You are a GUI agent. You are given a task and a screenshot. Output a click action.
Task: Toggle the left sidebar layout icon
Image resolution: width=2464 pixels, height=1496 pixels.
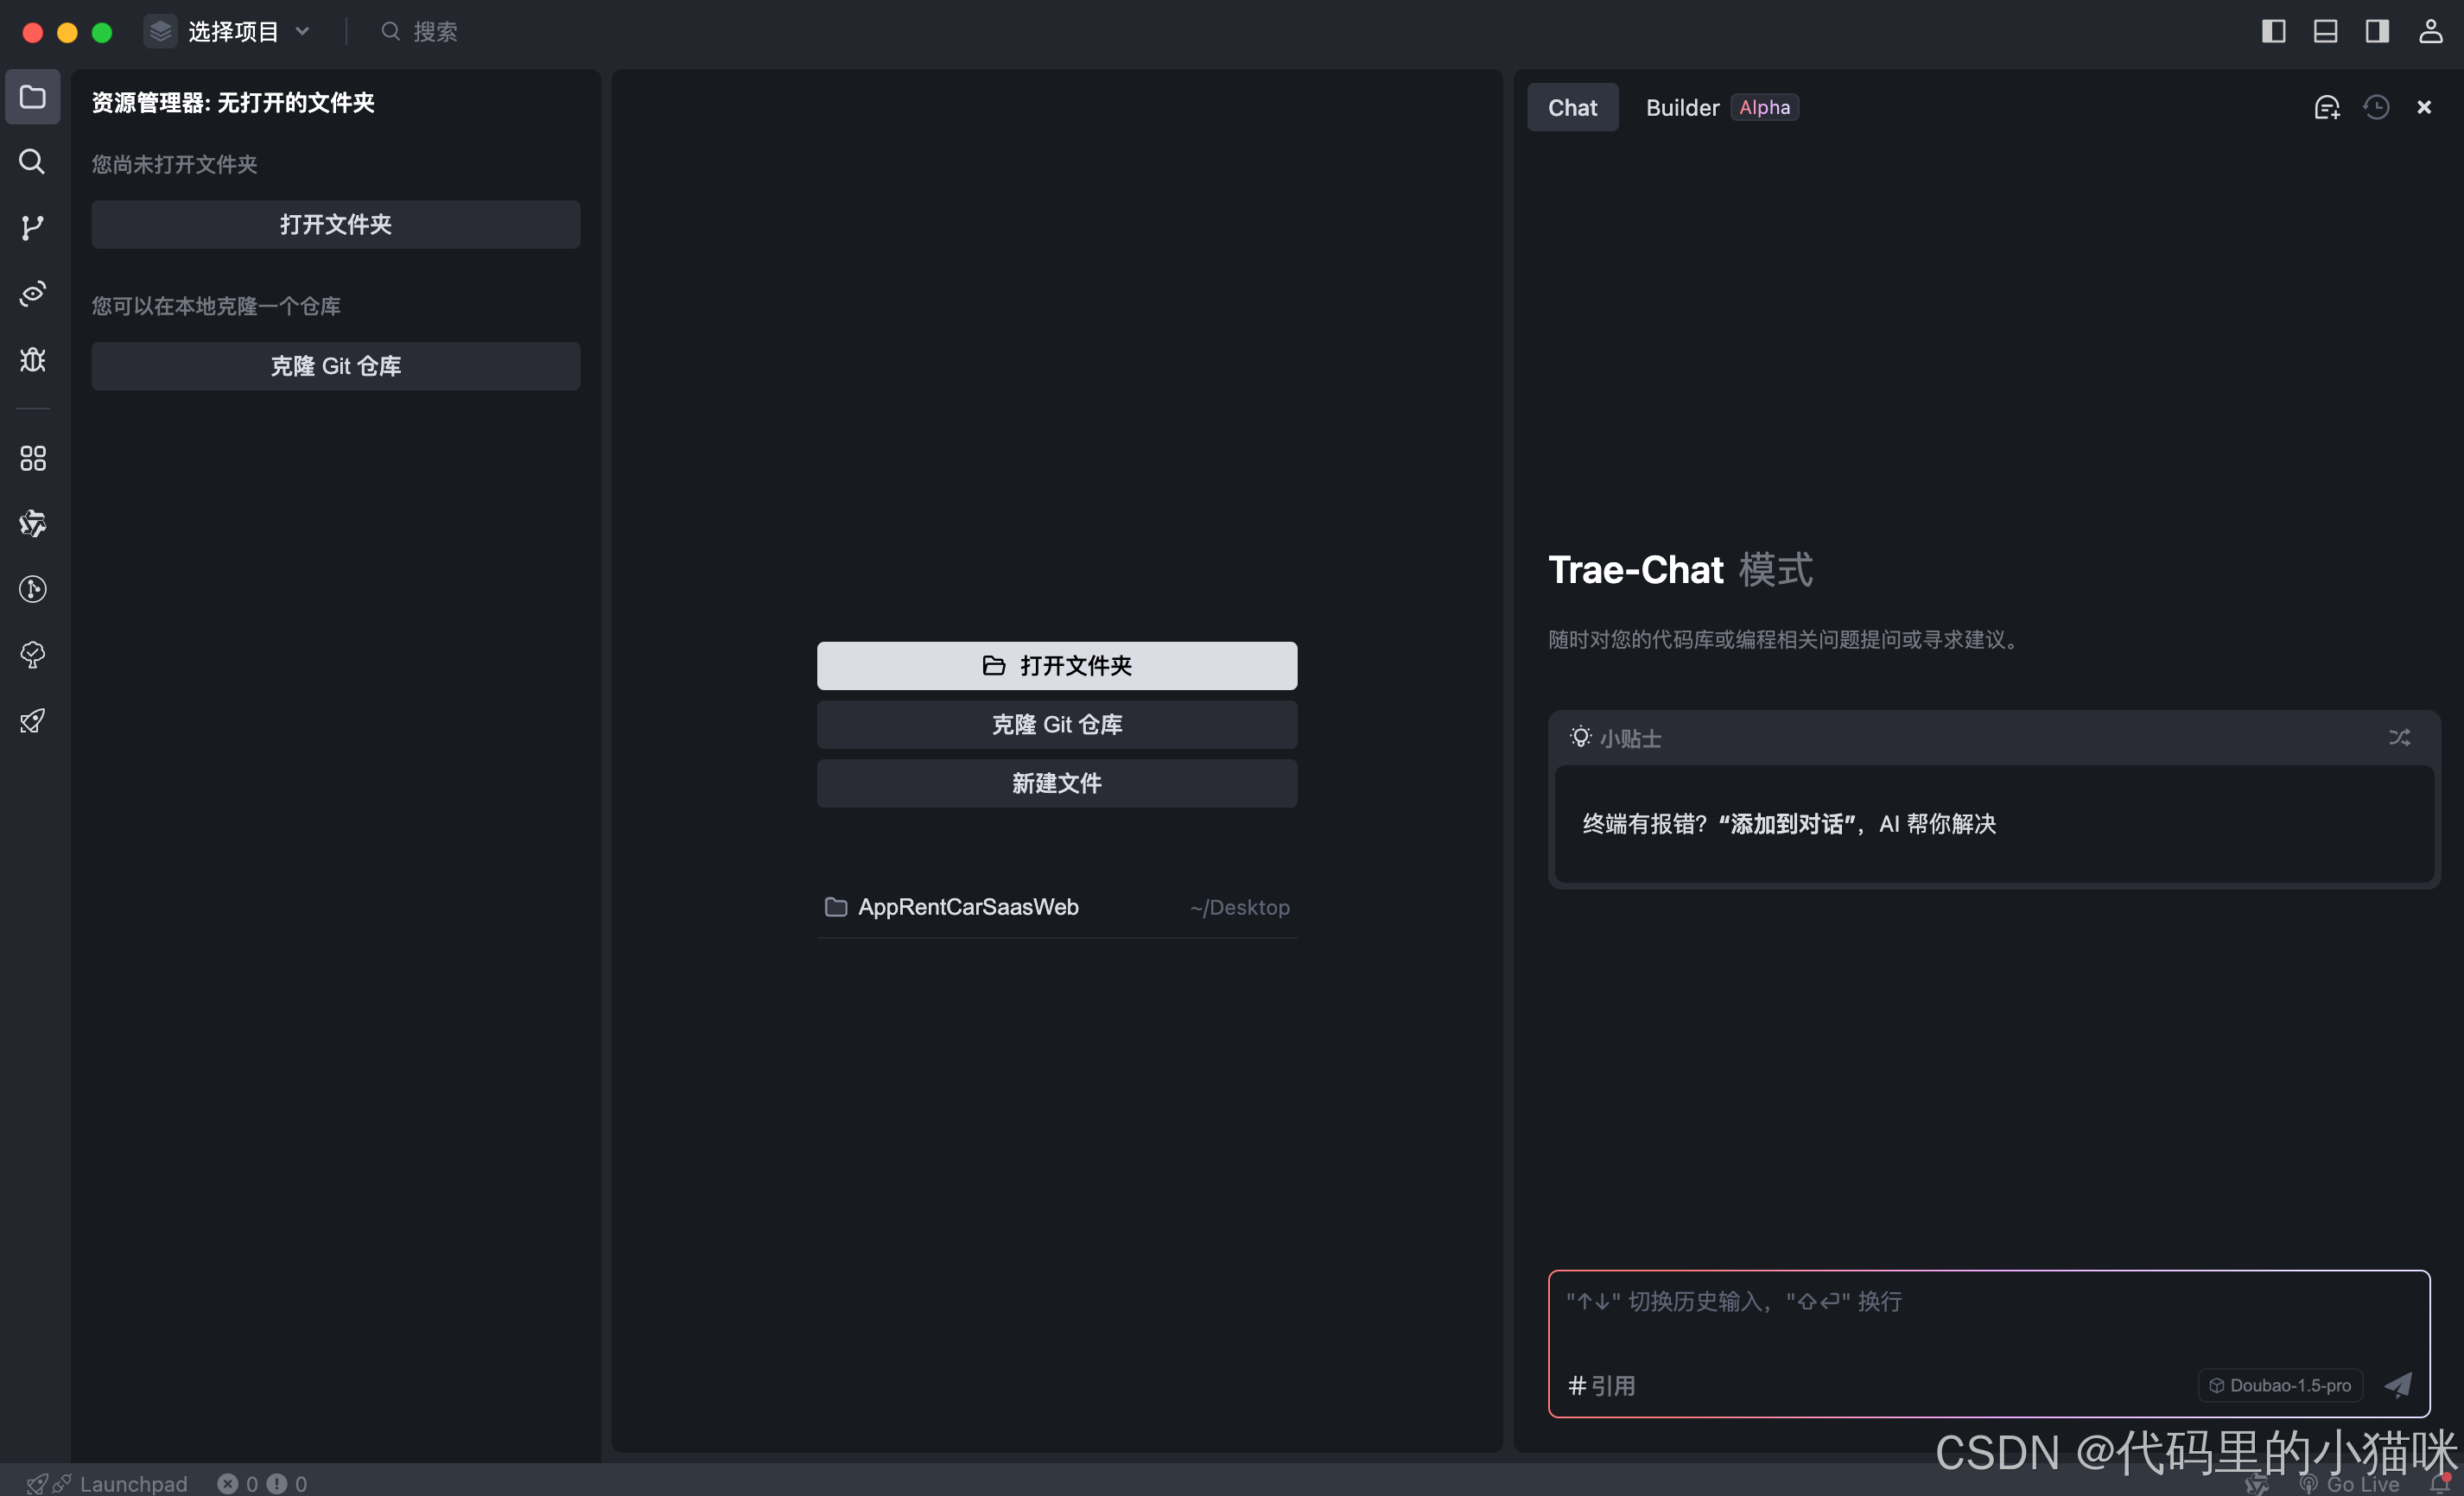(2273, 31)
